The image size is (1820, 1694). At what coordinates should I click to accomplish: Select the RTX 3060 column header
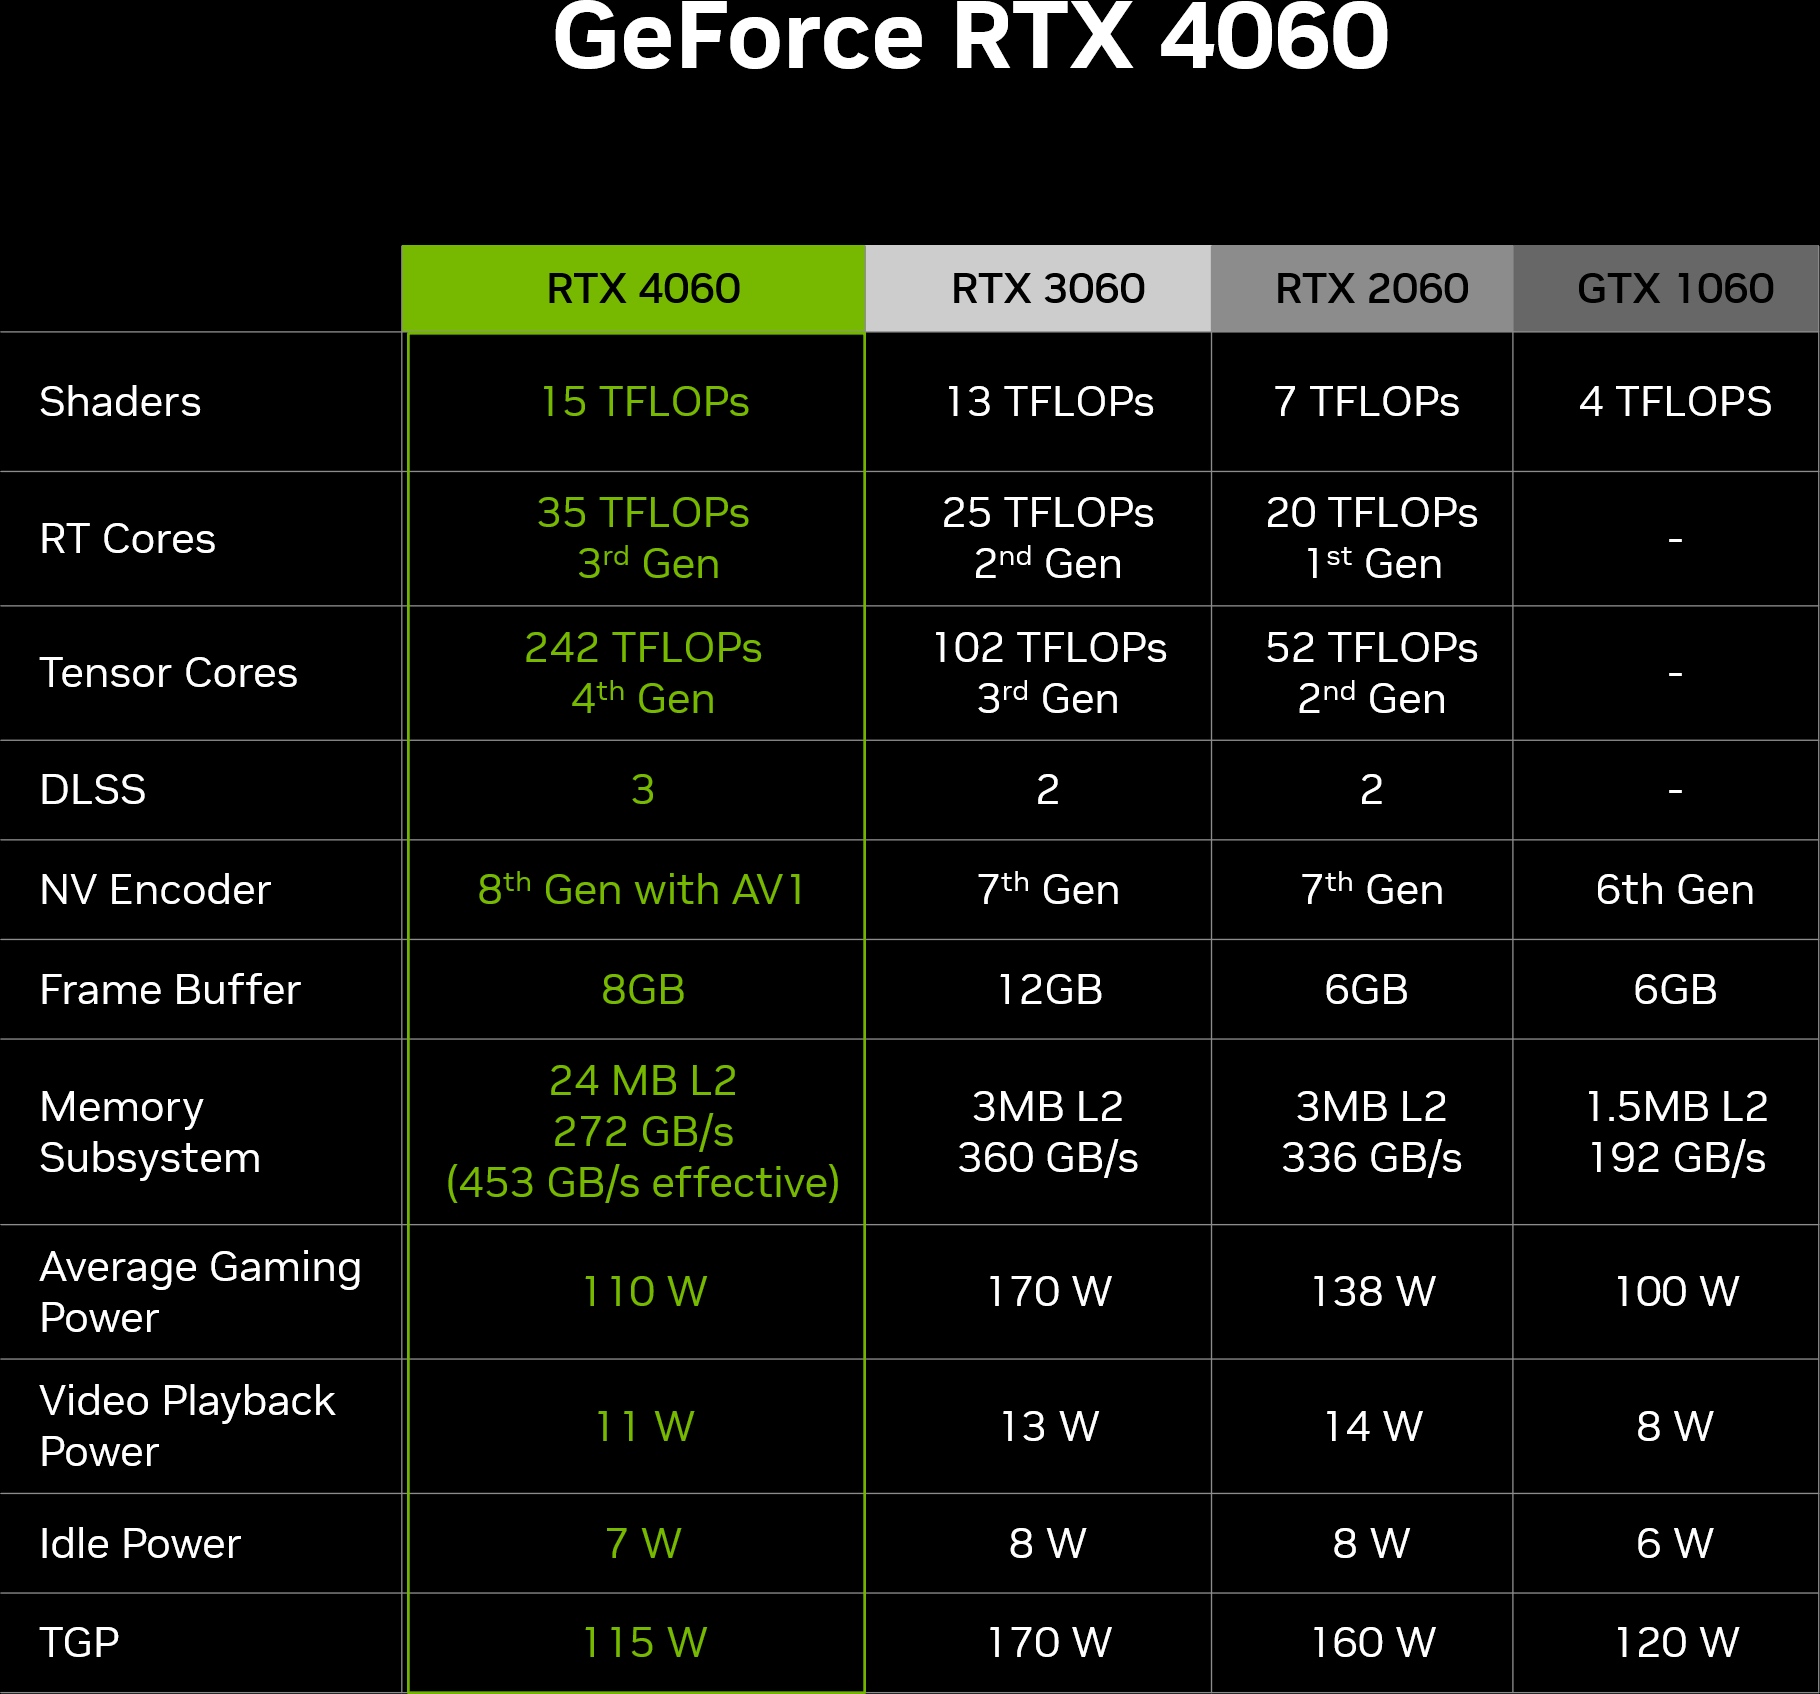[x=1047, y=289]
